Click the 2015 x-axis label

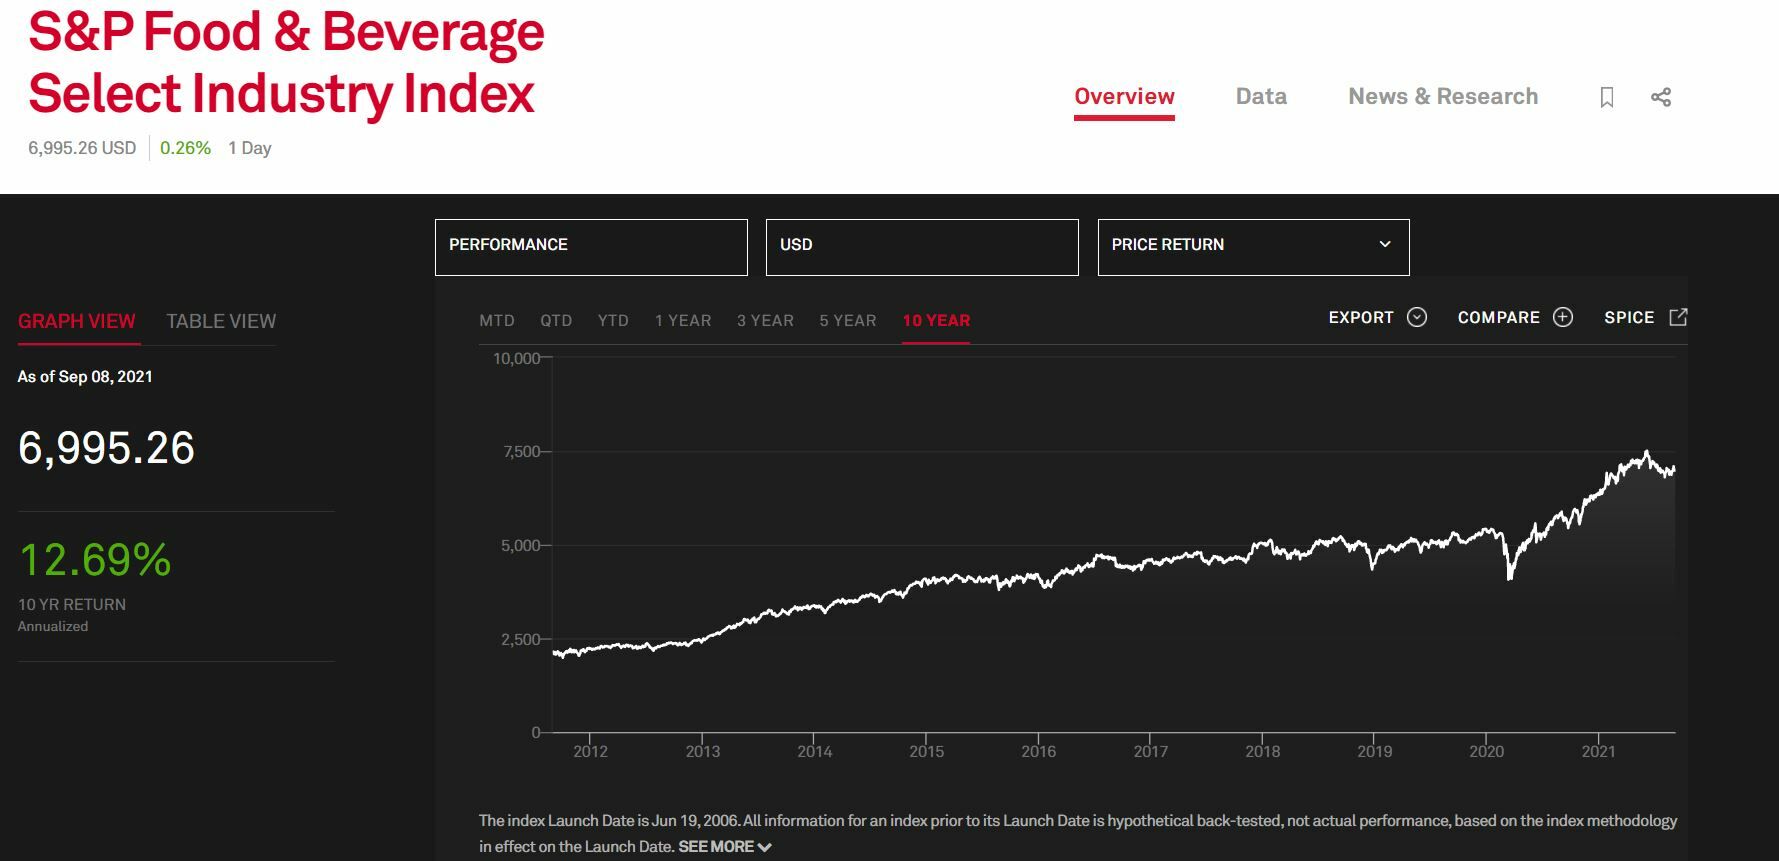point(926,752)
